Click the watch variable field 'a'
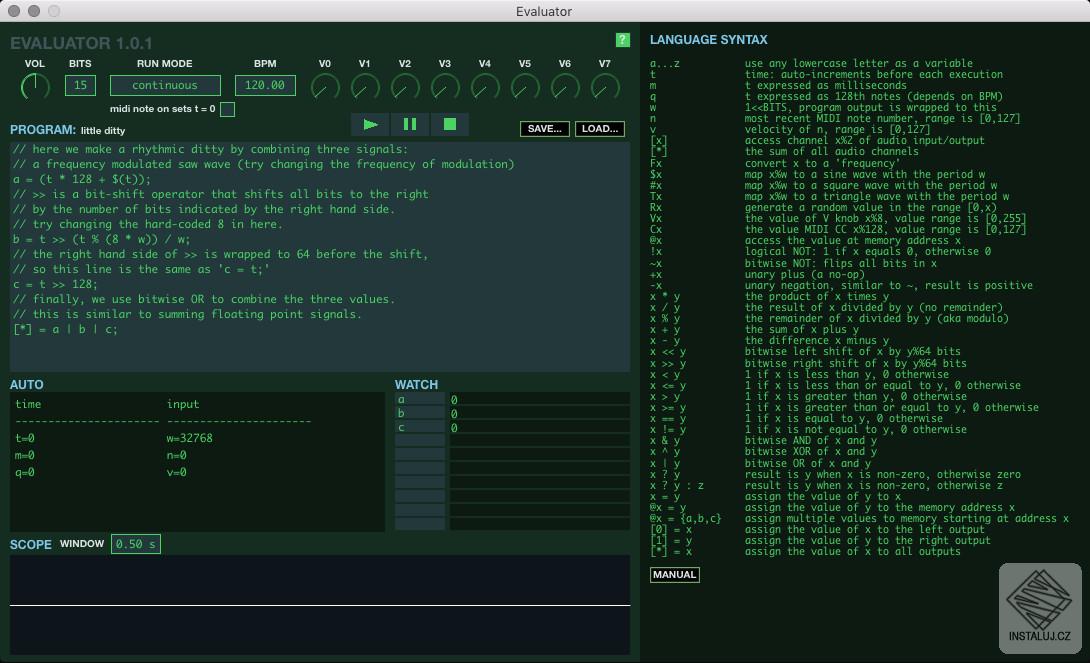This screenshot has height=663, width=1090. [x=419, y=400]
